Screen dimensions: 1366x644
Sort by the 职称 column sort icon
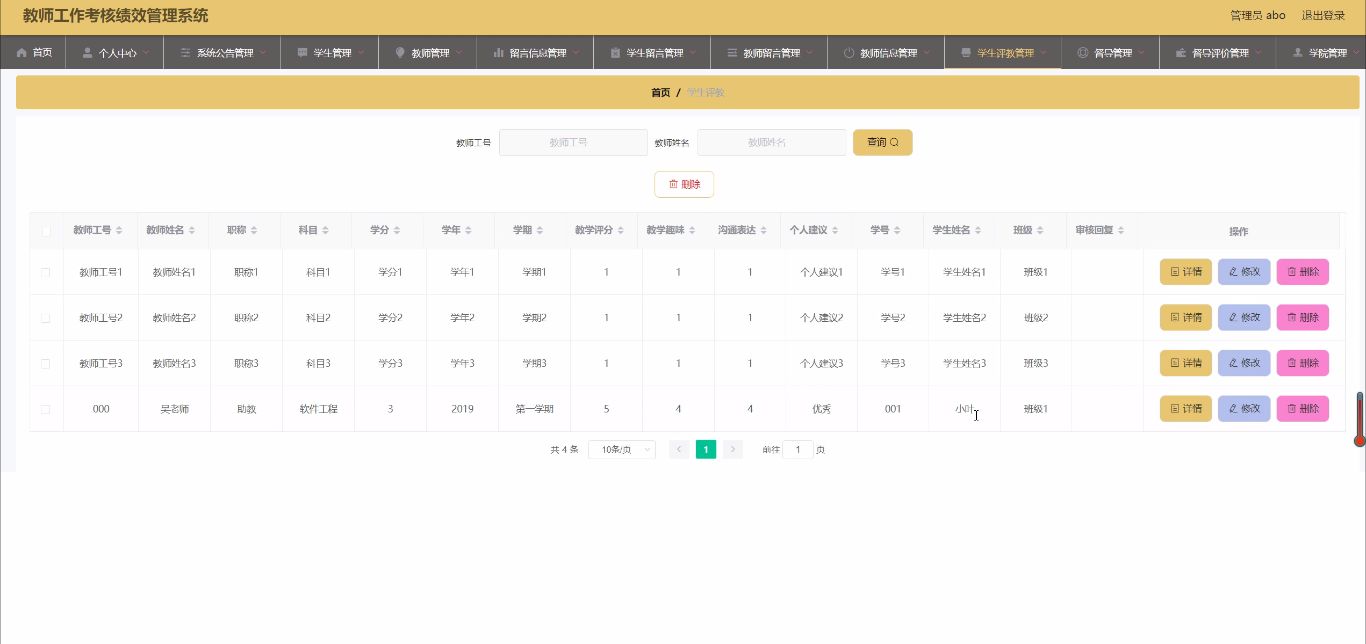pyautogui.click(x=254, y=231)
